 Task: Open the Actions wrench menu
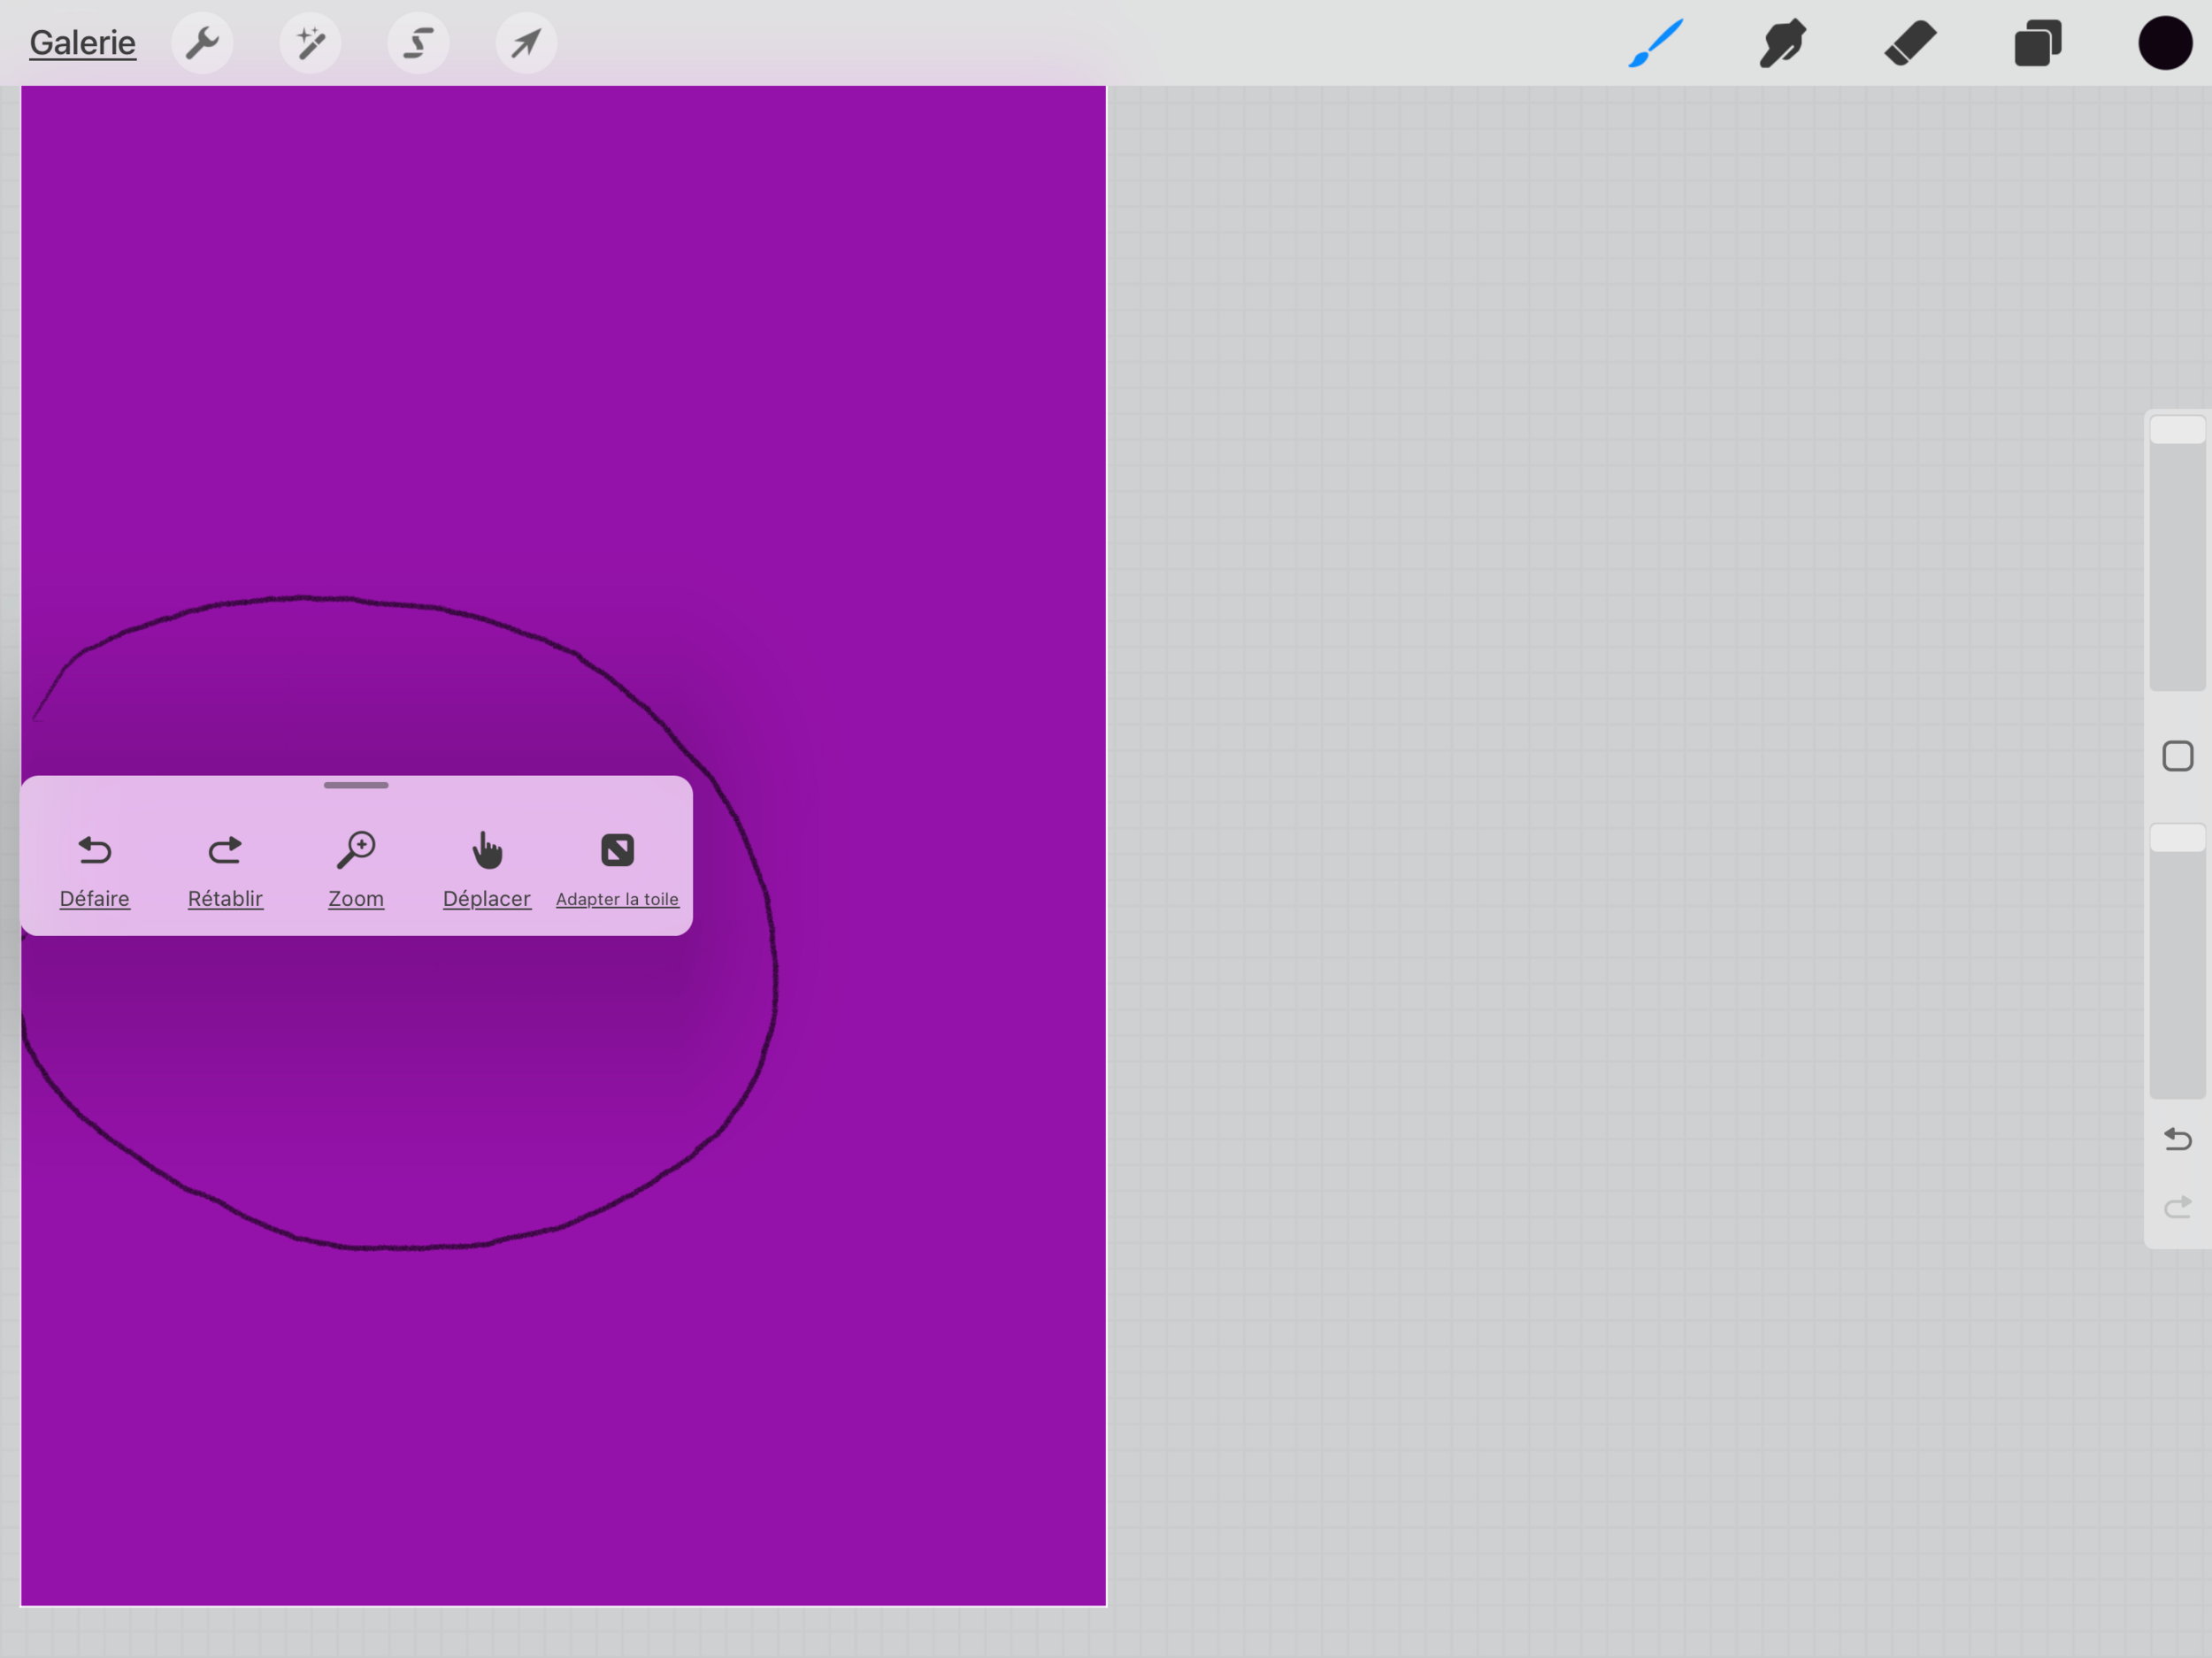coord(202,43)
